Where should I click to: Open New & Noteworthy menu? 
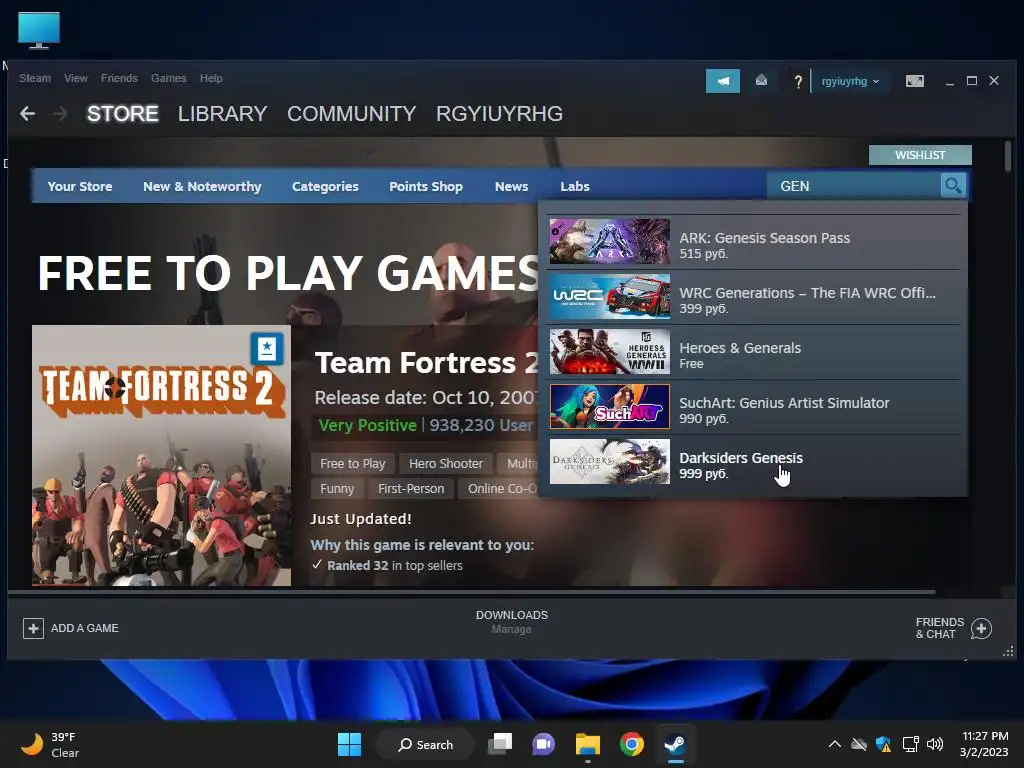coord(202,186)
